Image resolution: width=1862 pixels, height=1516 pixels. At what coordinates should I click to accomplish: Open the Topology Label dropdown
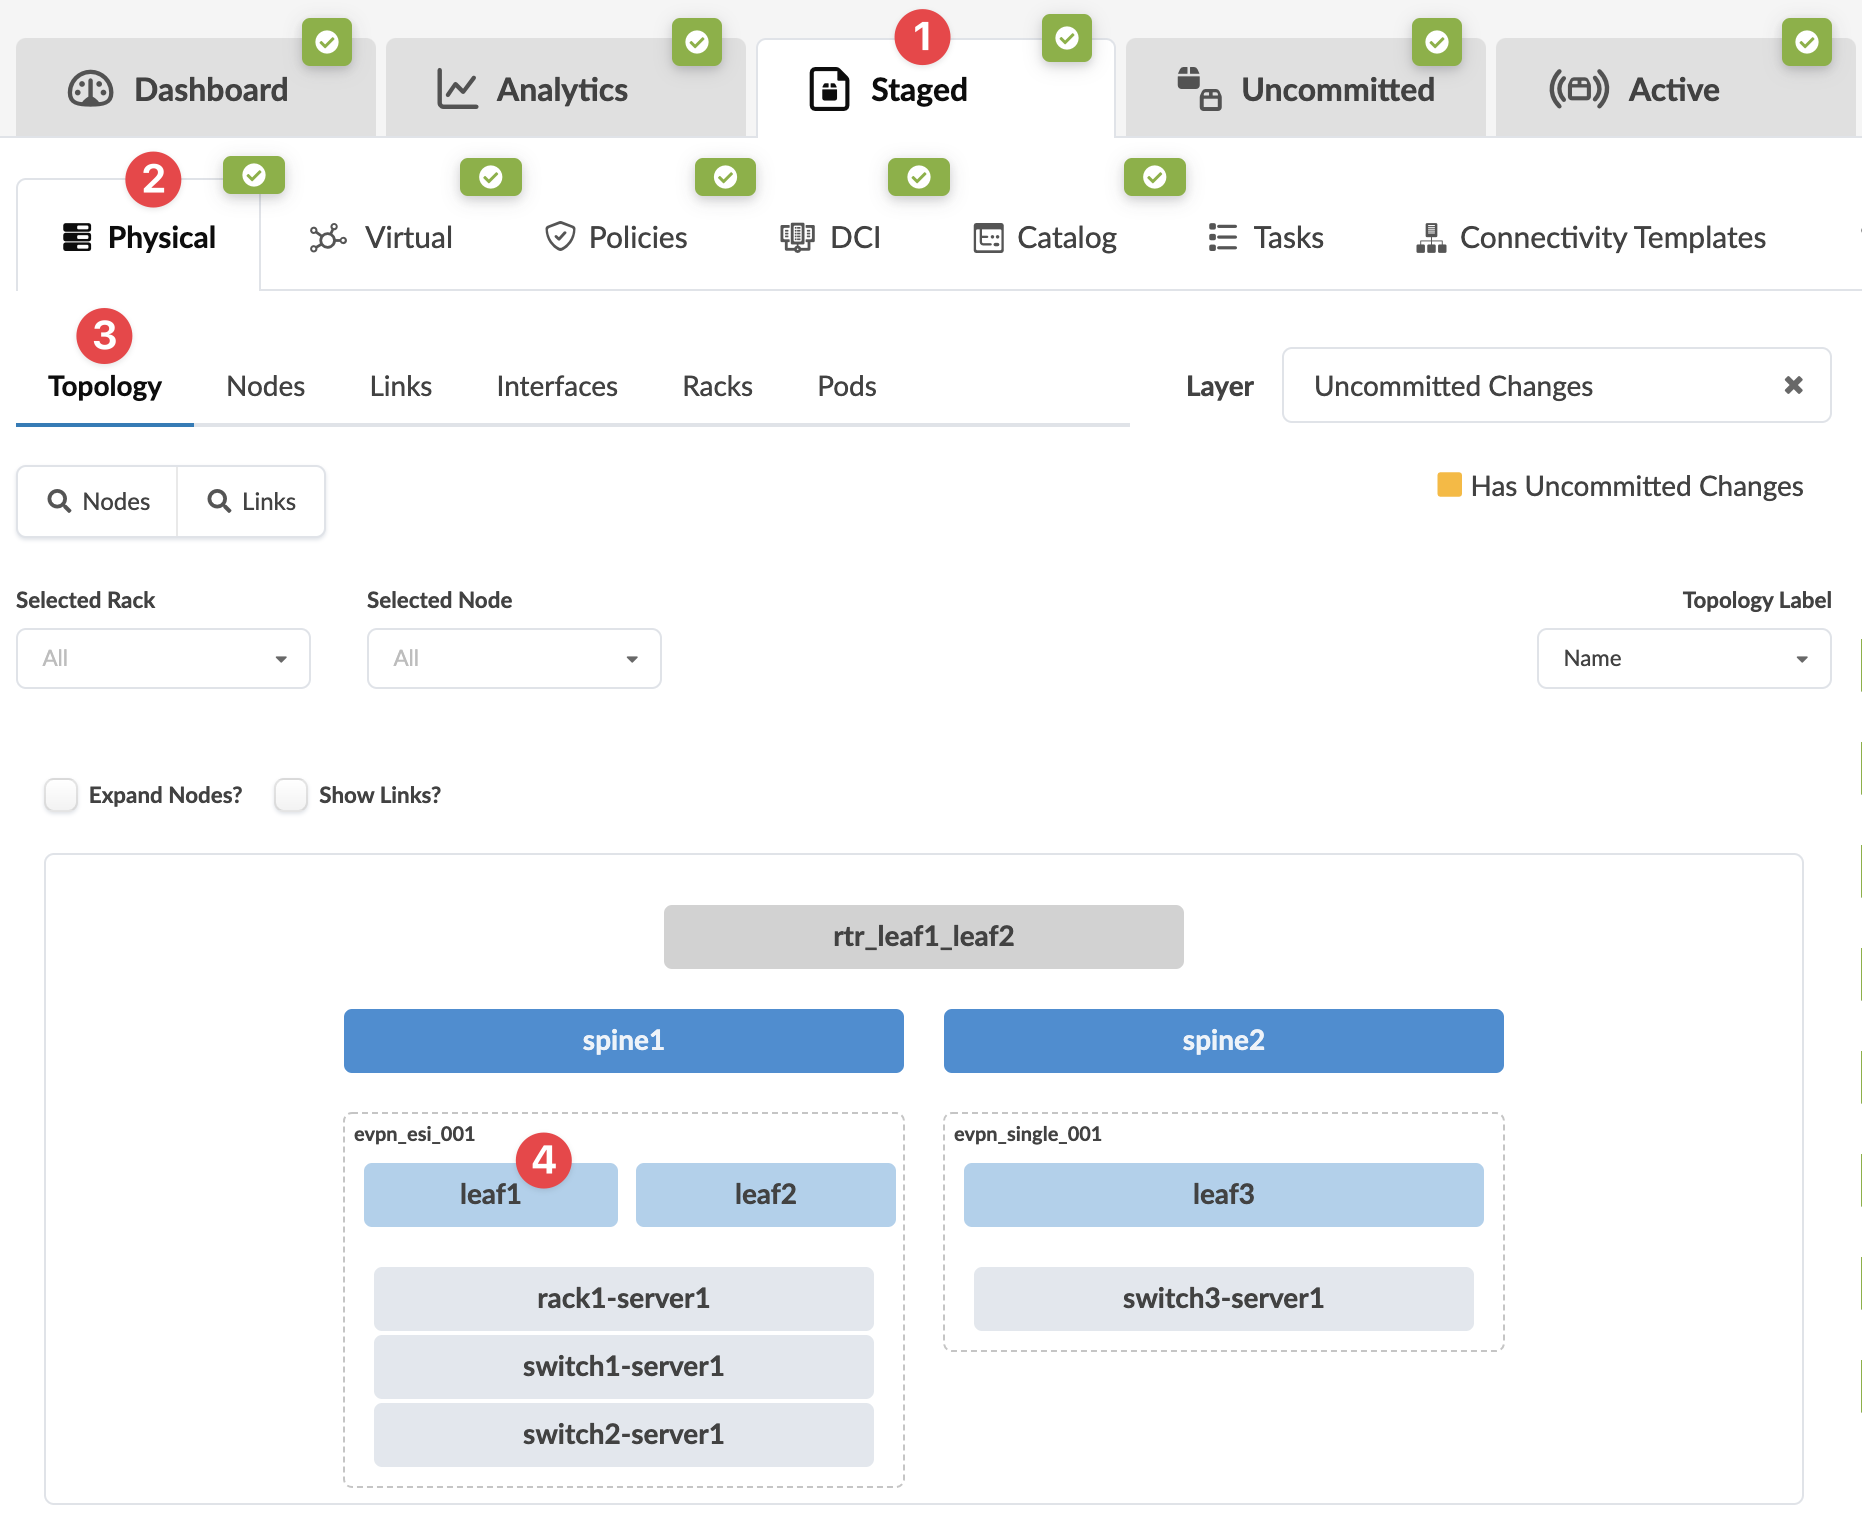tap(1683, 658)
